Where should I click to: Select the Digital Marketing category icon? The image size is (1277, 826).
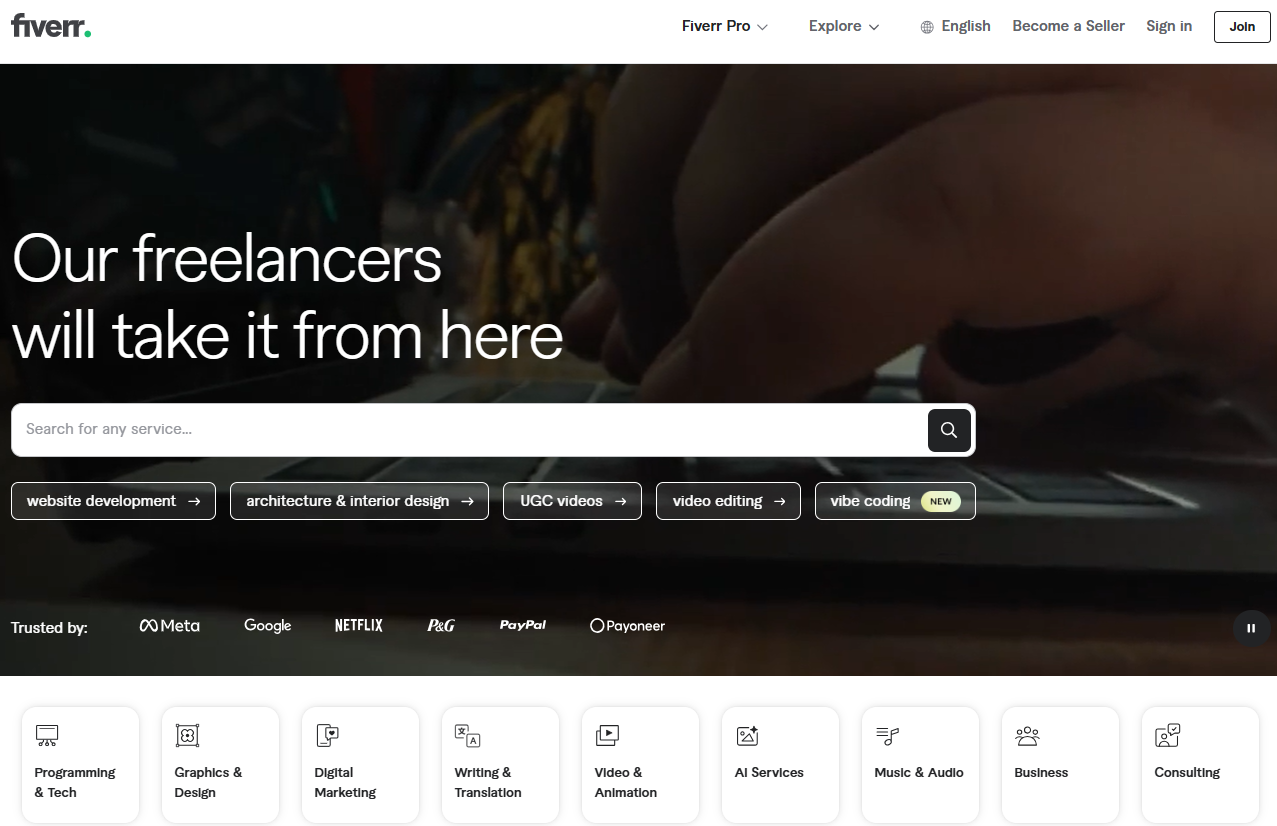tap(327, 736)
